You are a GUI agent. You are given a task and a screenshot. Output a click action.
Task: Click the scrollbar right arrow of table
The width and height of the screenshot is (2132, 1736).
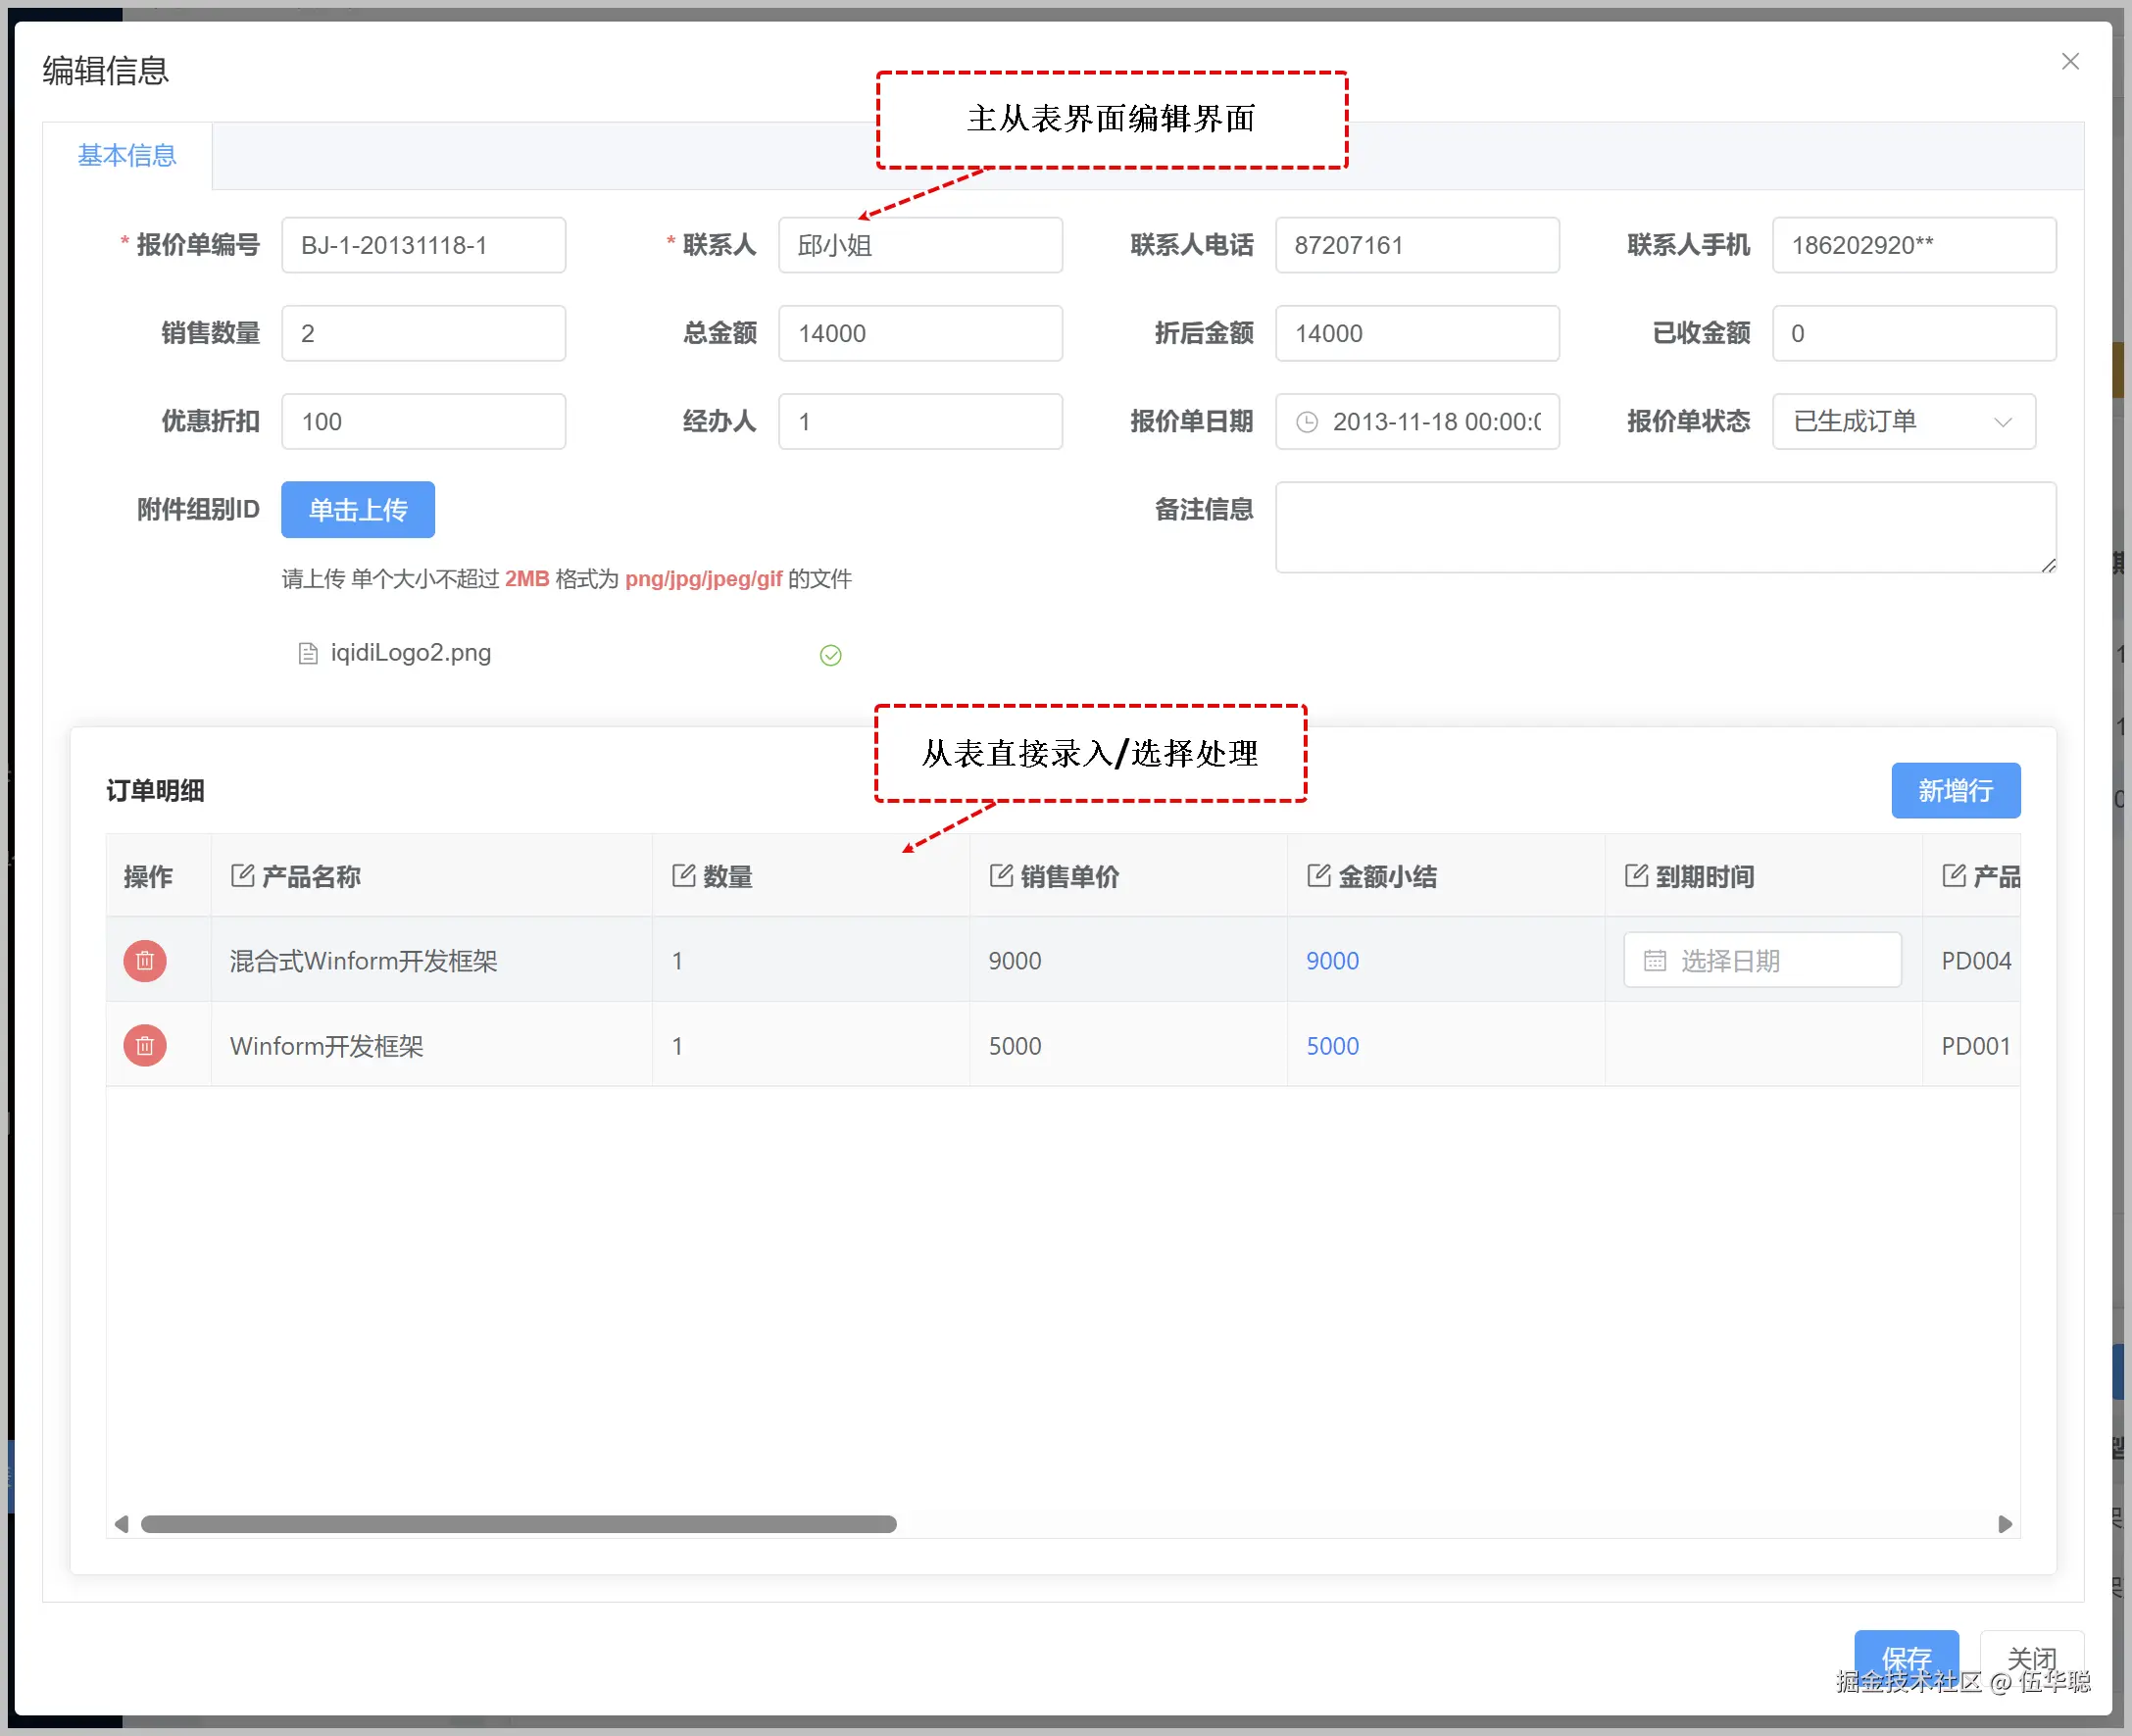tap(2004, 1524)
